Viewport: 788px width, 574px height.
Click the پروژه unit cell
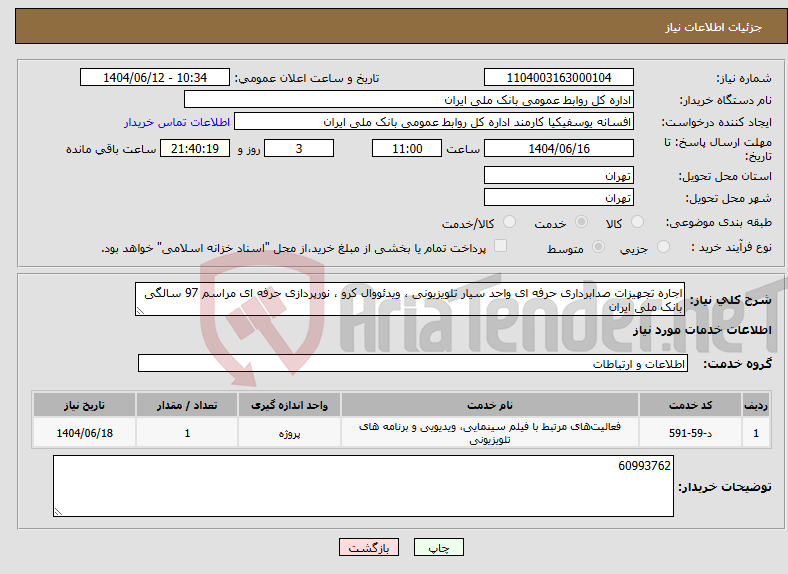pyautogui.click(x=289, y=432)
